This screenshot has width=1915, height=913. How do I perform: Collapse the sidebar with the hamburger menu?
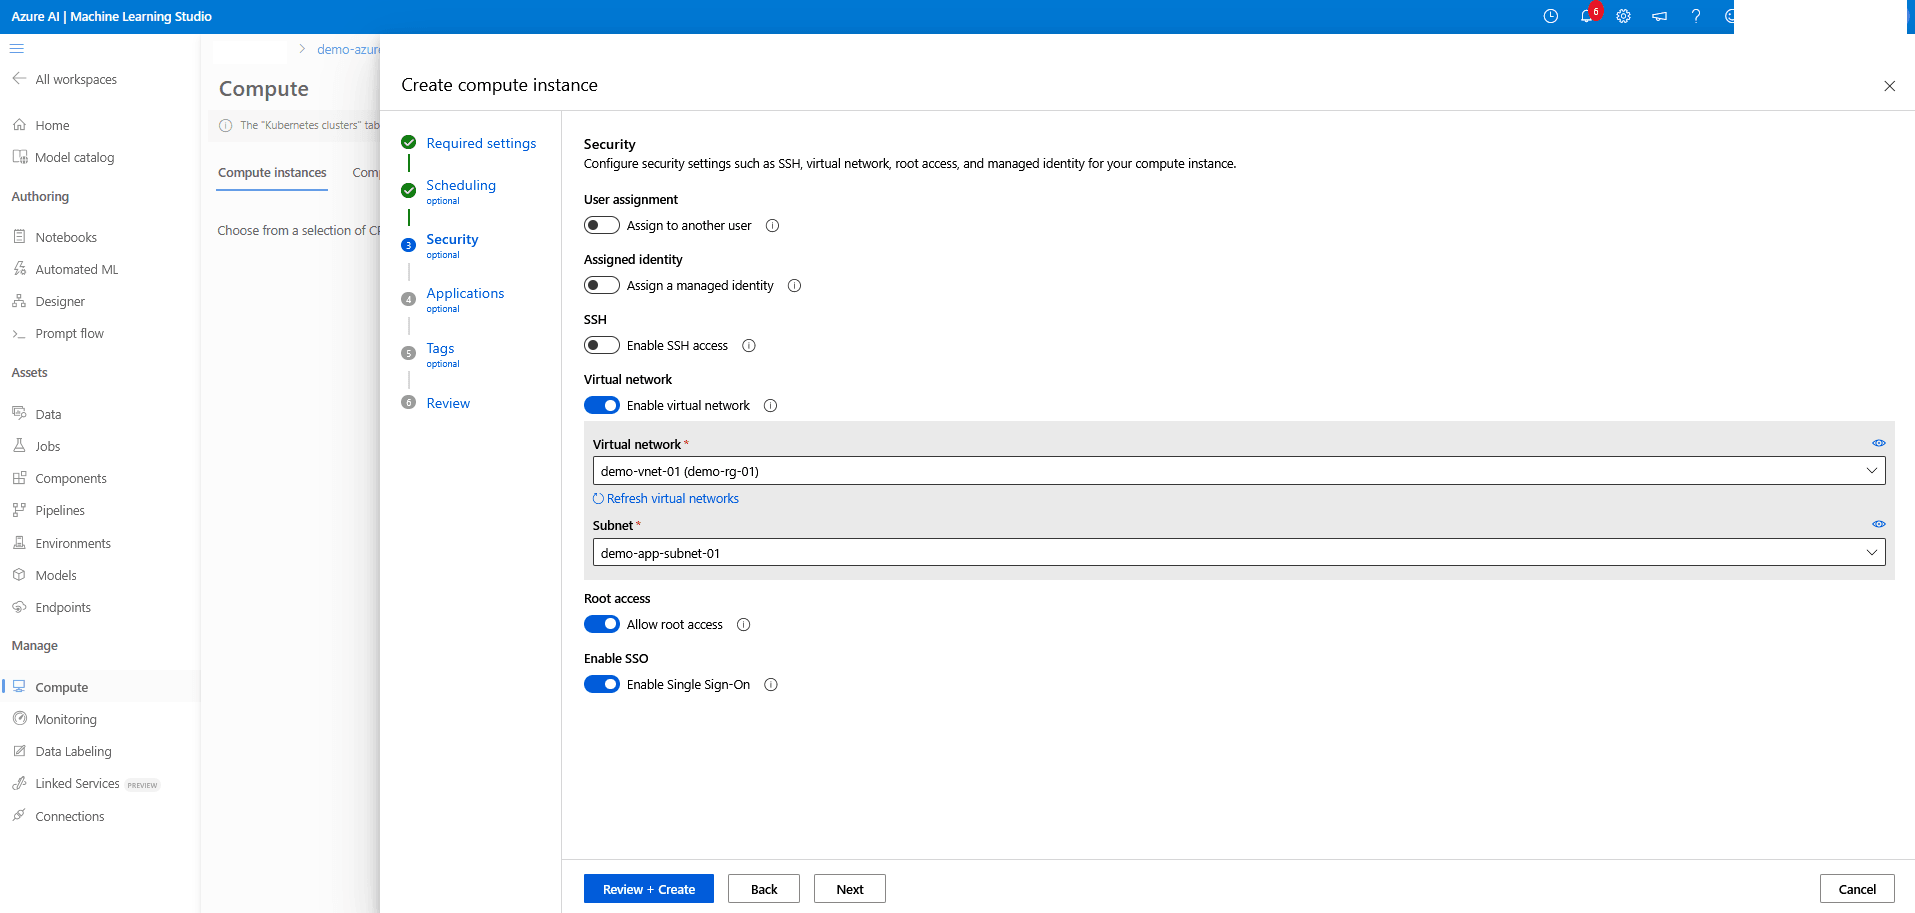coord(17,48)
